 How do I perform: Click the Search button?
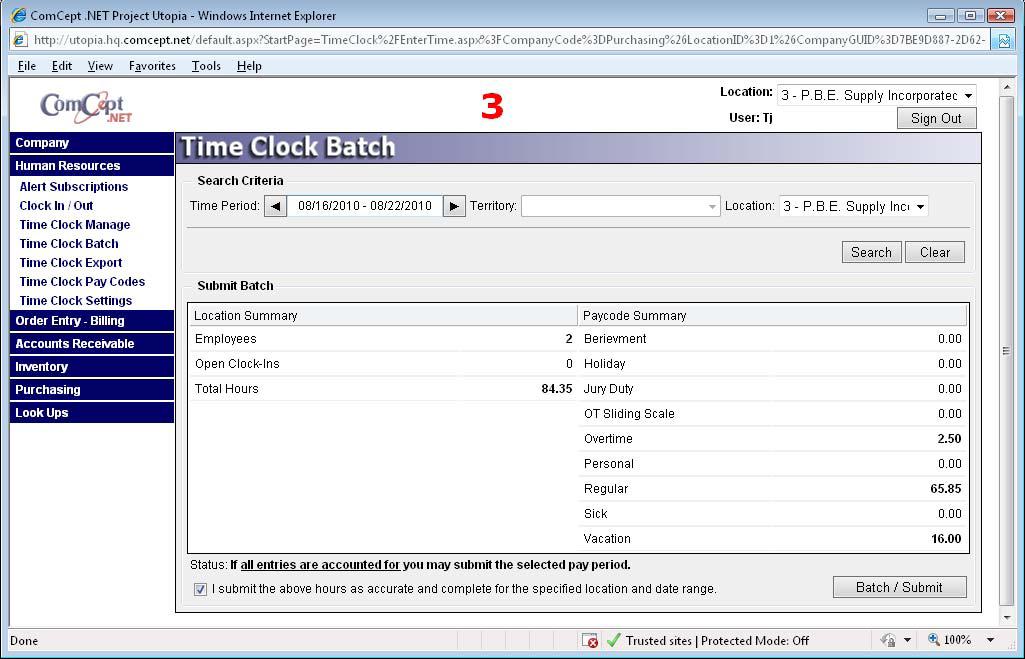click(x=871, y=252)
